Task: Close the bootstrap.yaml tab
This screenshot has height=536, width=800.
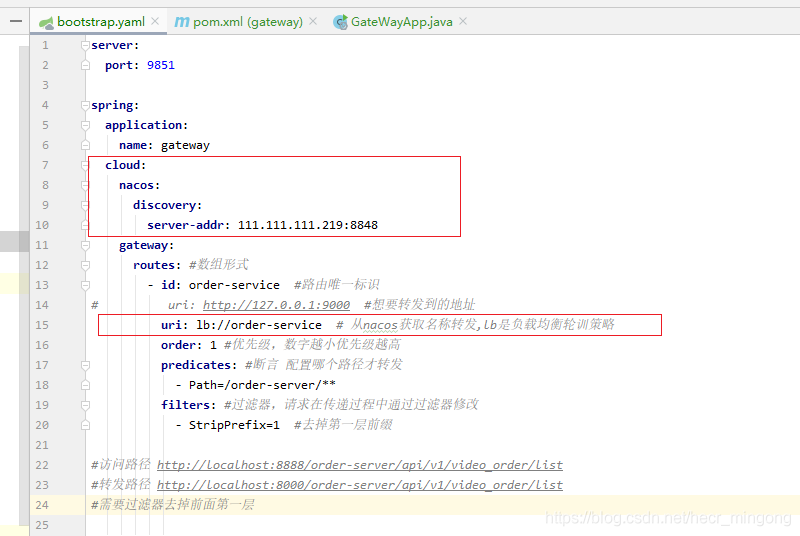Action: tap(155, 21)
